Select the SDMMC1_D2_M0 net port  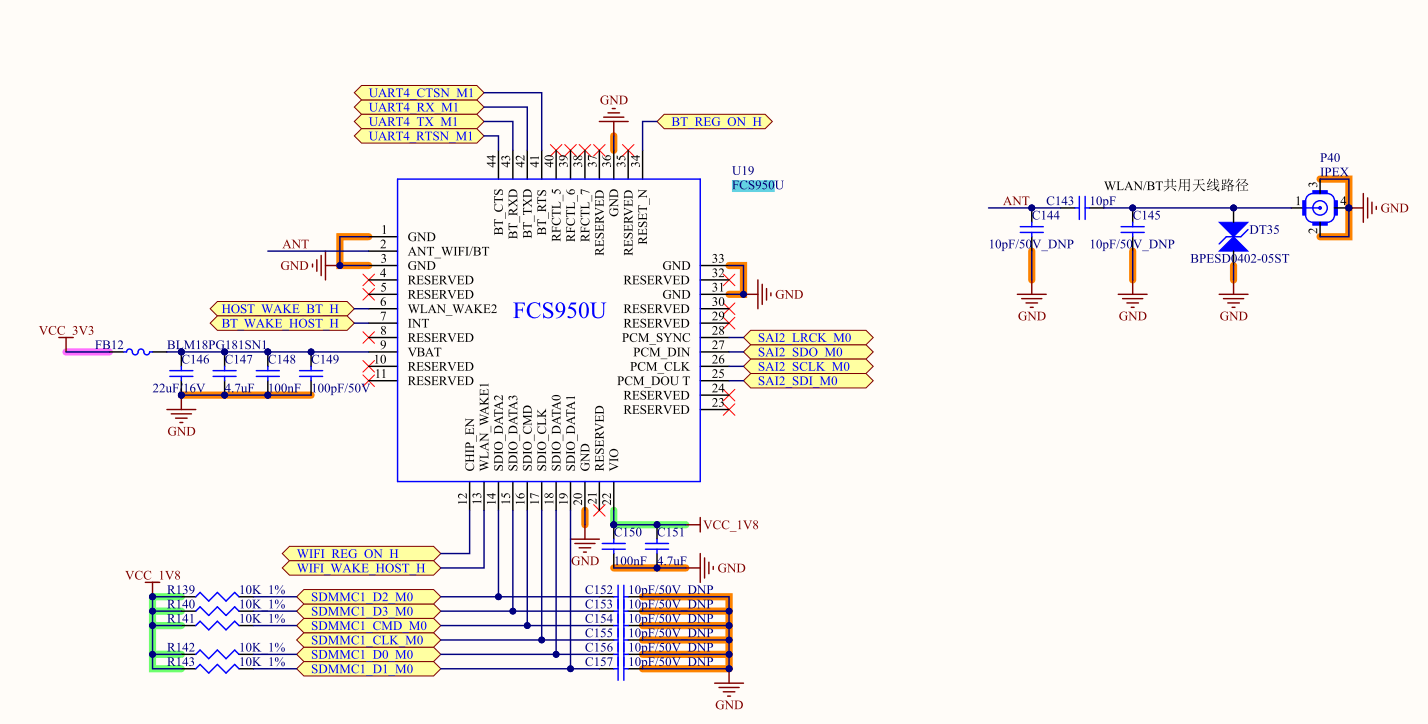(369, 597)
